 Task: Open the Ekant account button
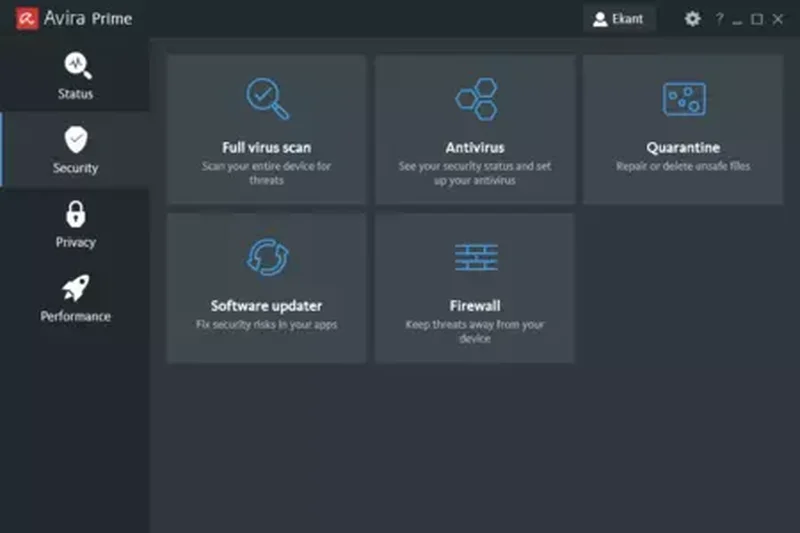click(x=619, y=19)
